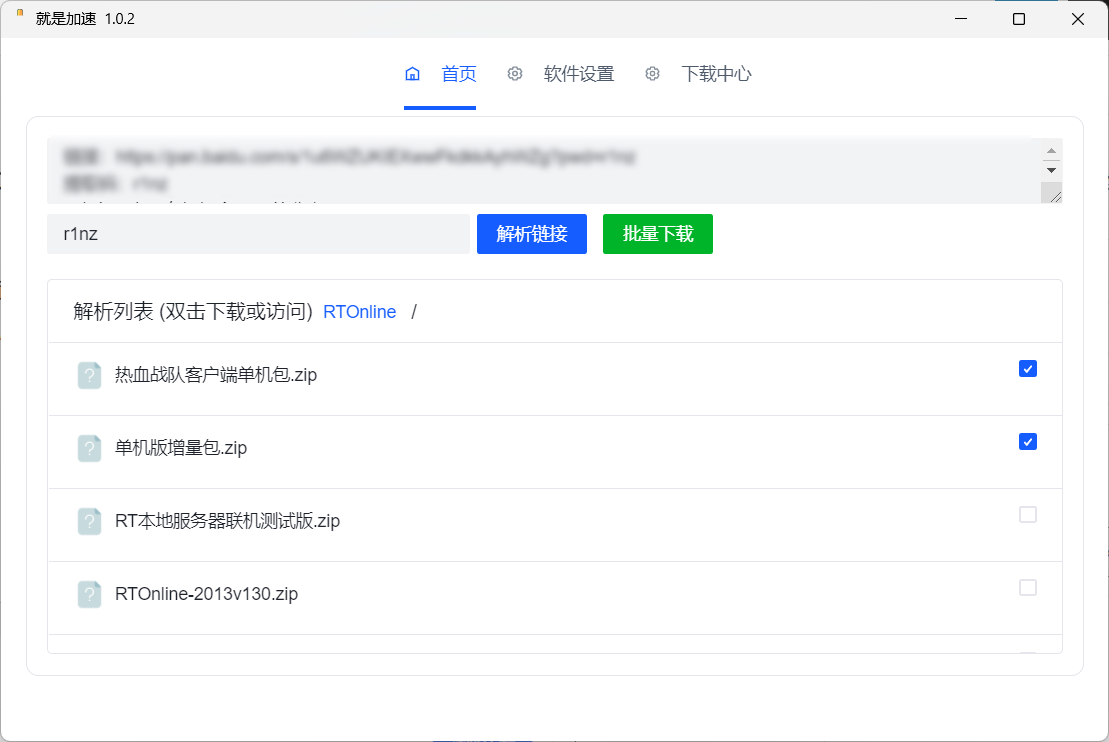The width and height of the screenshot is (1109, 742).
Task: Click the home icon beside 首页
Action: coord(412,73)
